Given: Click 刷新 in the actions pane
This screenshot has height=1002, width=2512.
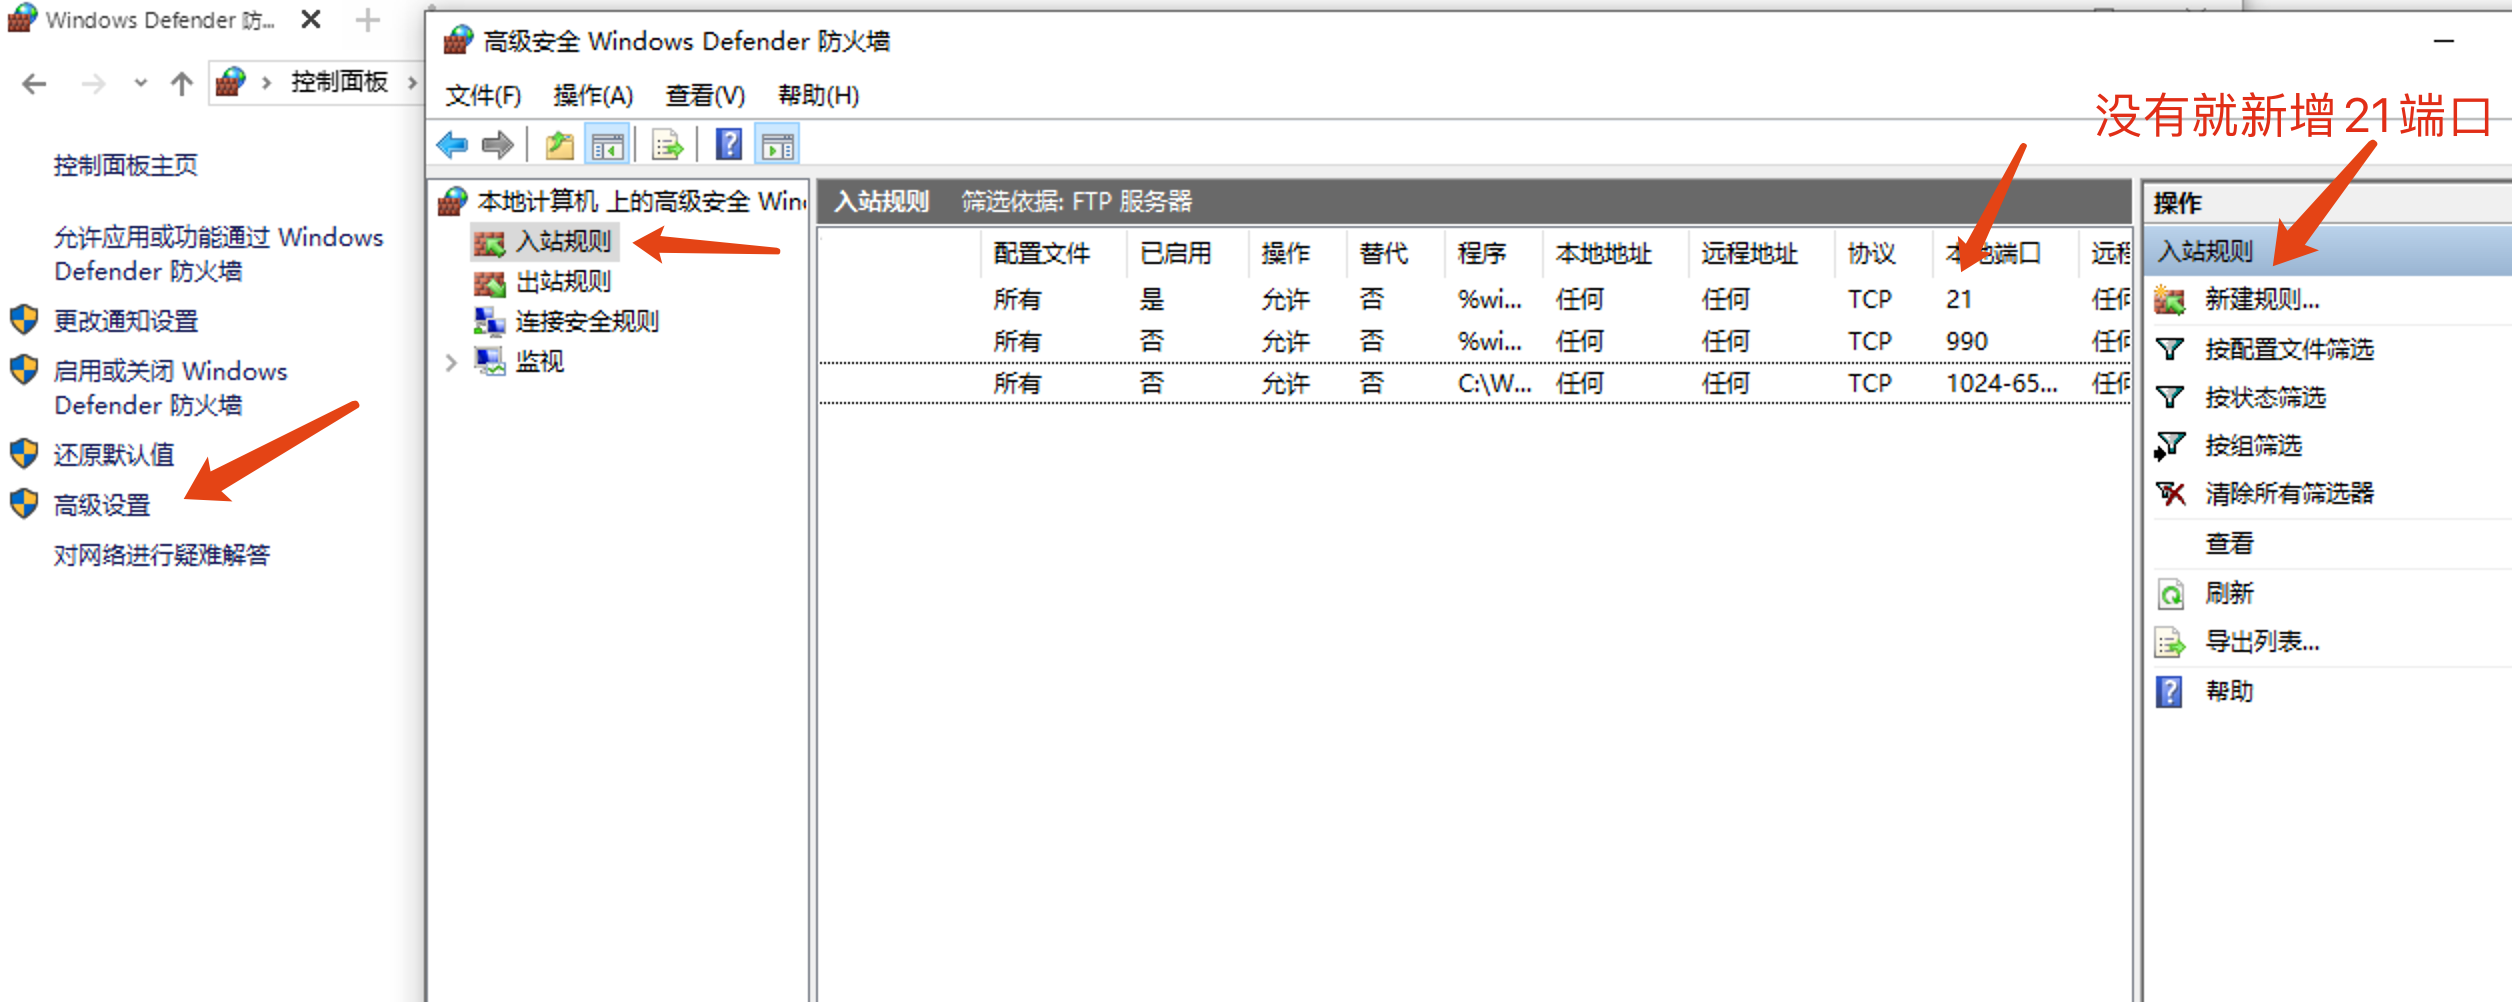Looking at the screenshot, I should coord(2229,593).
